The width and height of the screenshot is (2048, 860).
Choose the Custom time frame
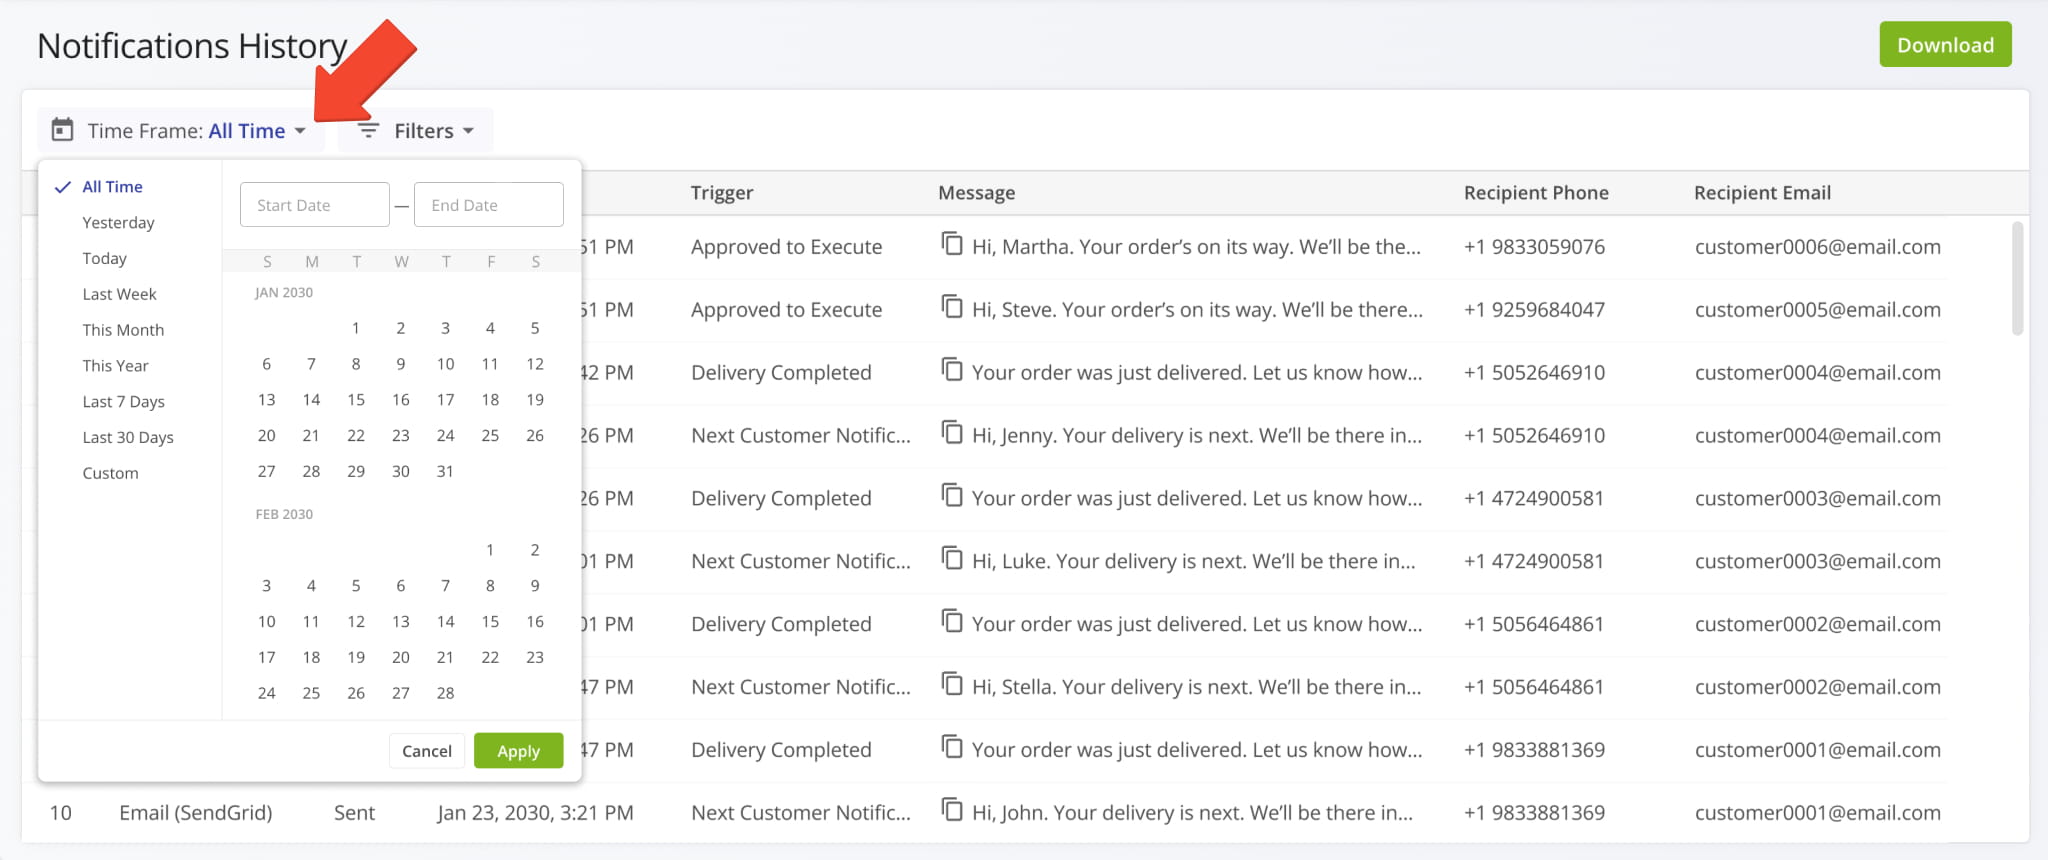tap(110, 473)
